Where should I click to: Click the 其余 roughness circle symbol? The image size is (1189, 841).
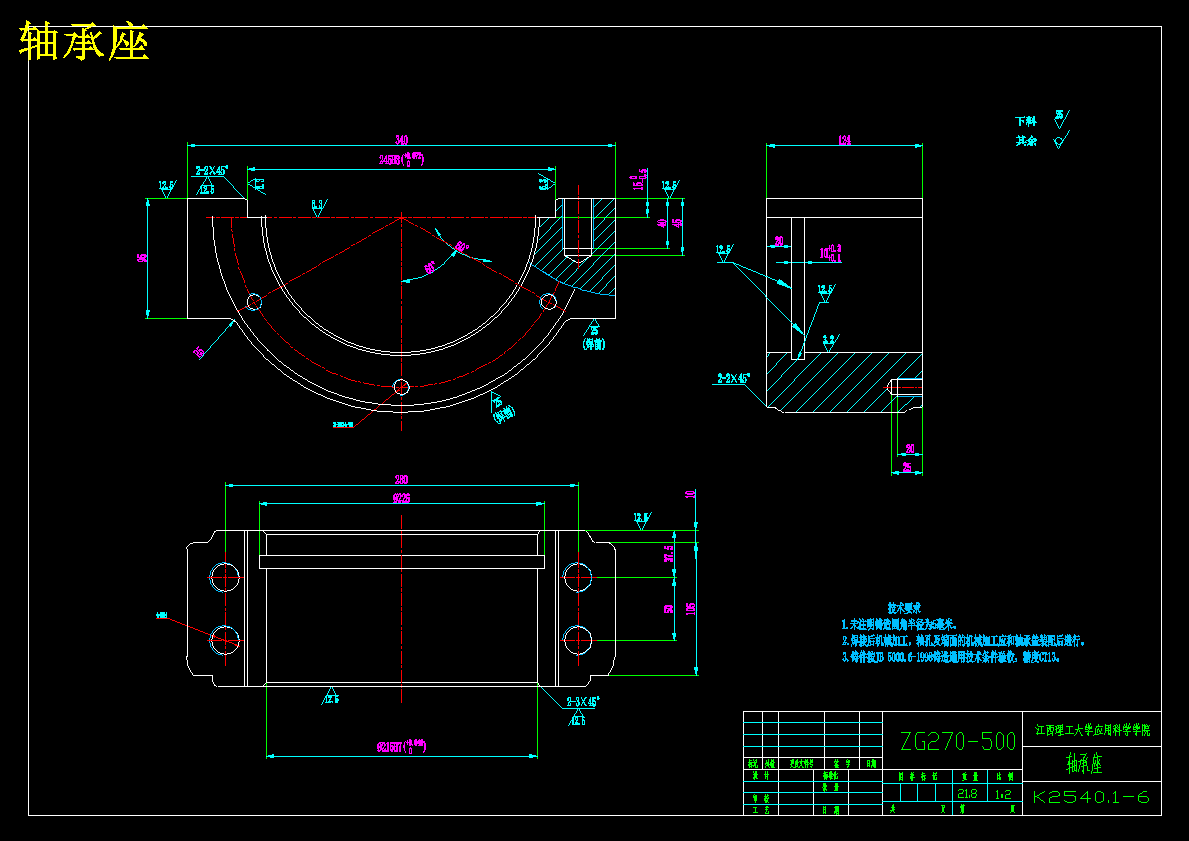pyautogui.click(x=1061, y=140)
